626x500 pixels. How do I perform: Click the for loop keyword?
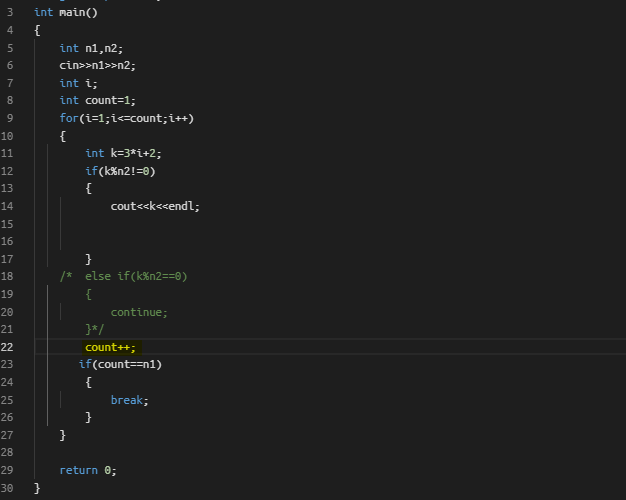click(x=69, y=118)
